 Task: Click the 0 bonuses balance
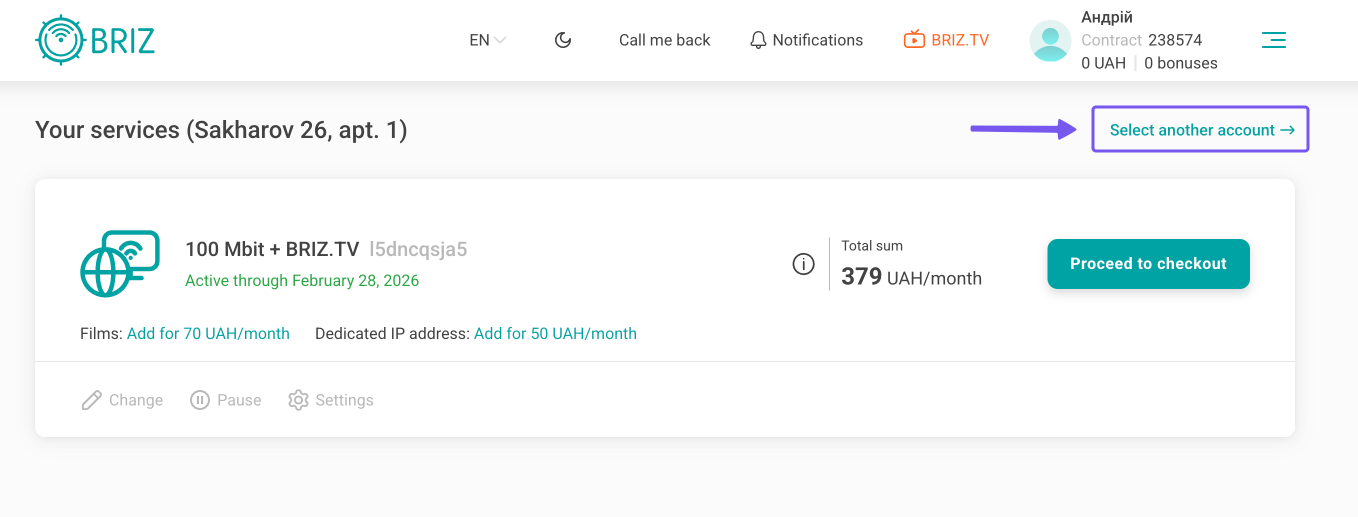[1180, 63]
